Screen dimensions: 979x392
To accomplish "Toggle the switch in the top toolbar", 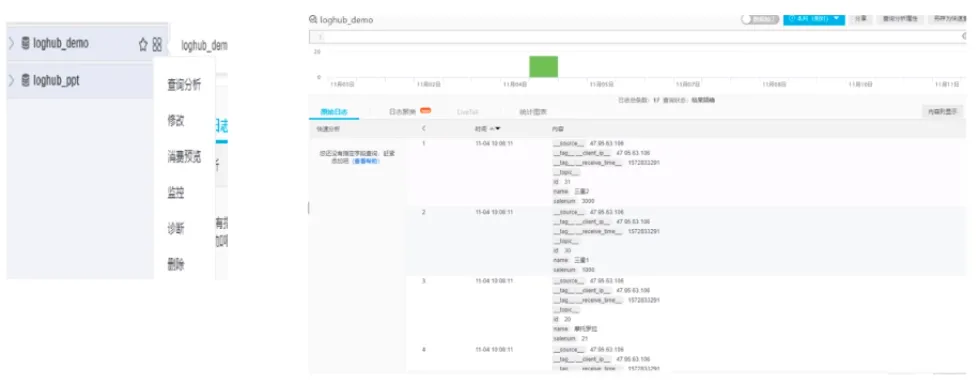I will [760, 19].
